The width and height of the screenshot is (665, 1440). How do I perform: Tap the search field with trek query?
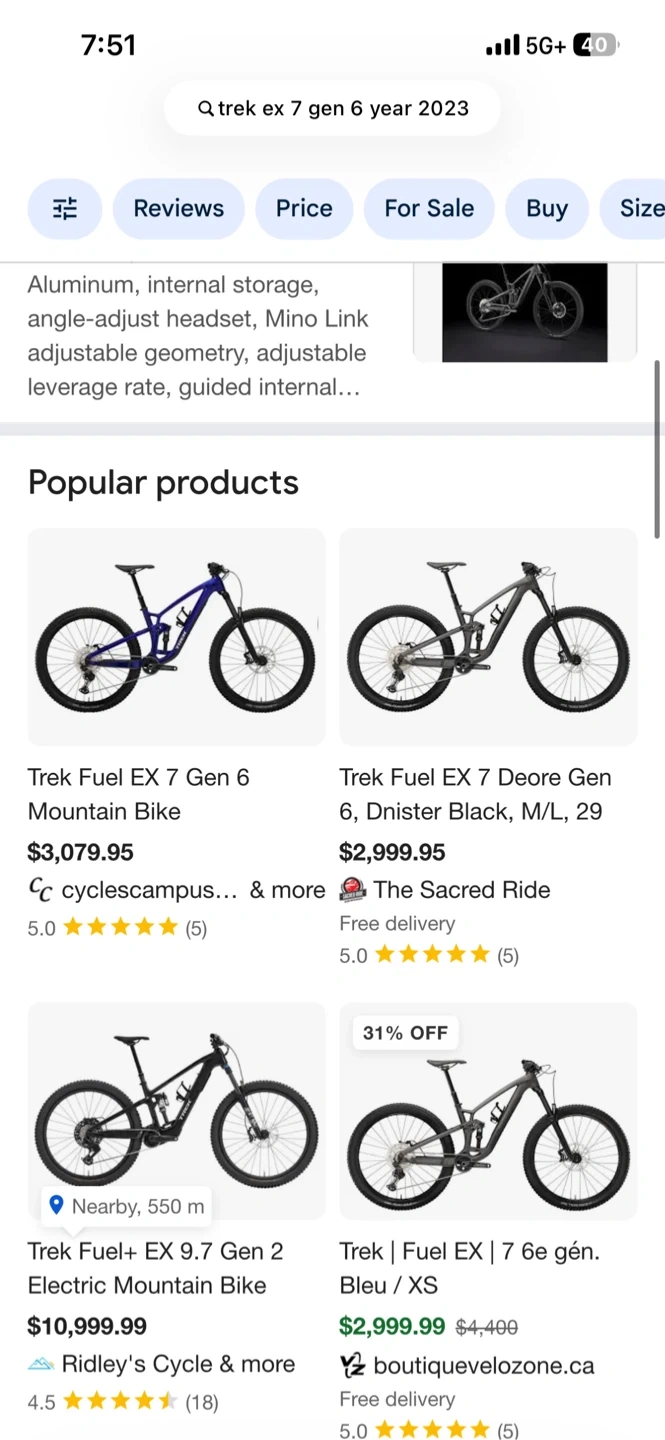pos(332,109)
